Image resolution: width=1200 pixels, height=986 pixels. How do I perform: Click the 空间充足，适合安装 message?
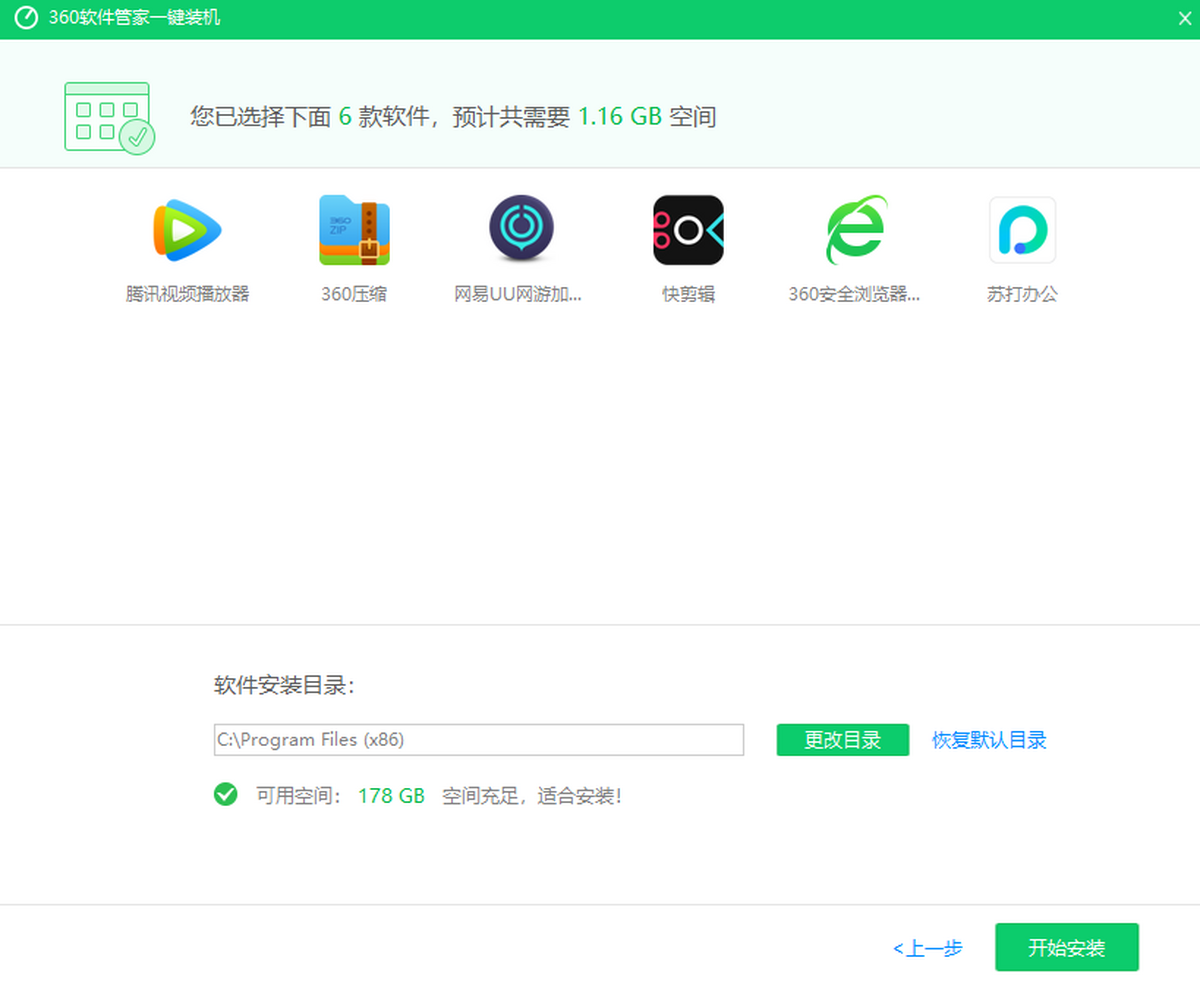click(532, 796)
